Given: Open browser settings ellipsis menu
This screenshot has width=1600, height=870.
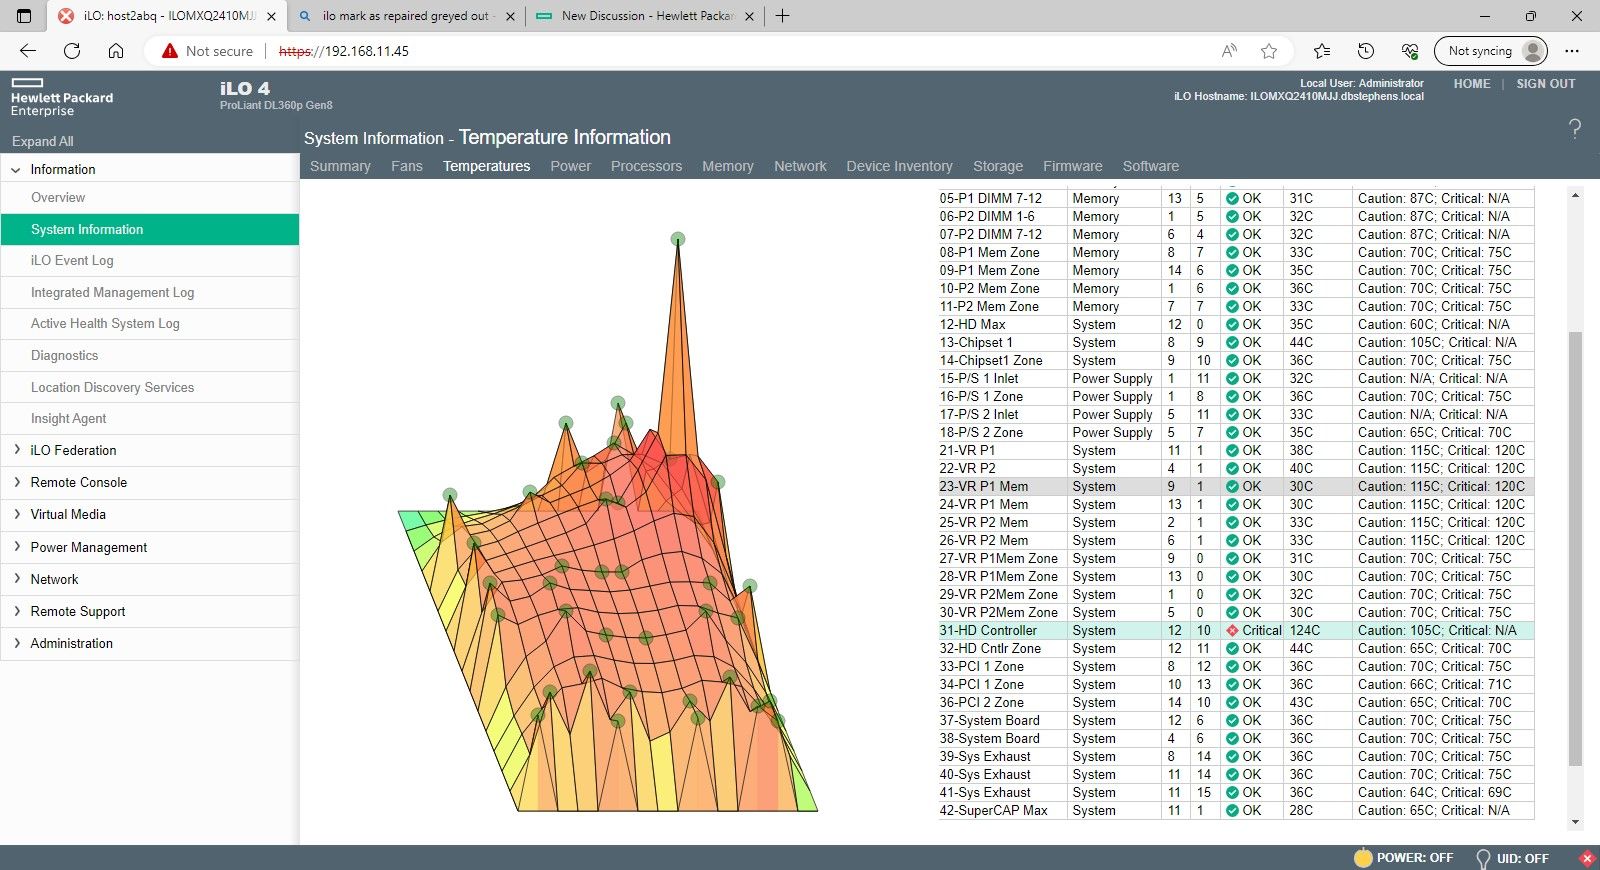Looking at the screenshot, I should 1572,51.
